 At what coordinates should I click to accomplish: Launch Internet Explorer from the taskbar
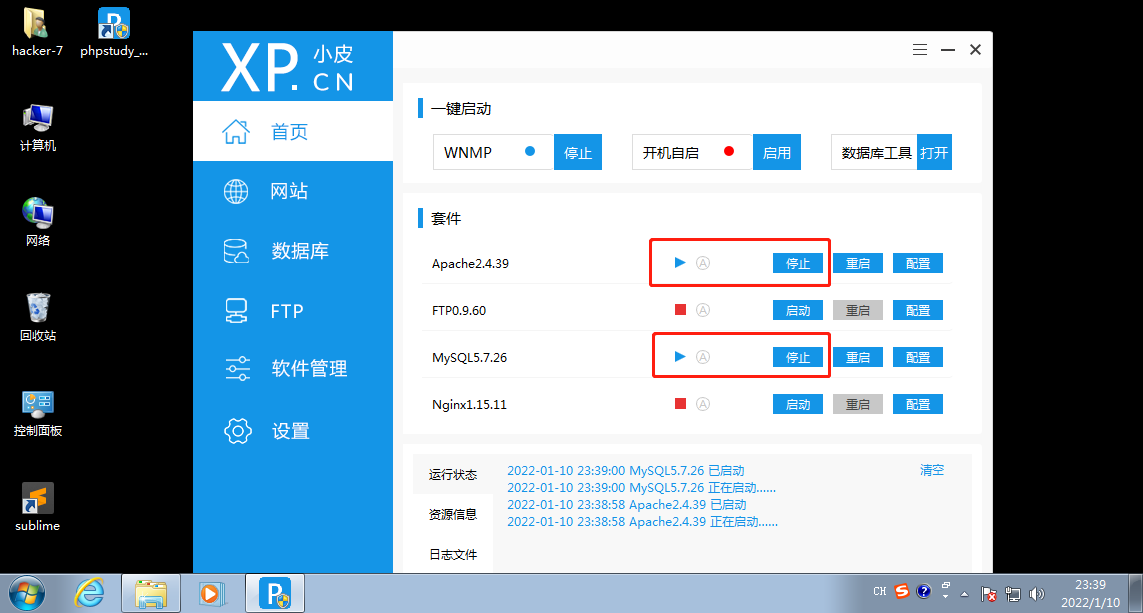click(89, 593)
